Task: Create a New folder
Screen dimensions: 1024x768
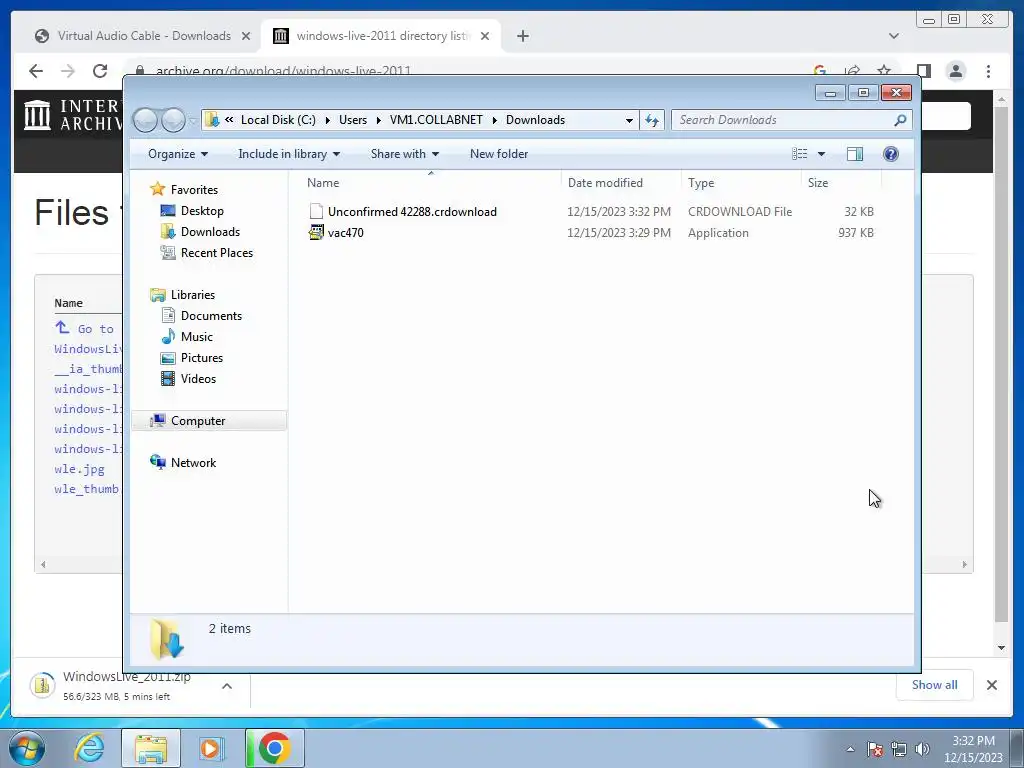Action: pos(499,154)
